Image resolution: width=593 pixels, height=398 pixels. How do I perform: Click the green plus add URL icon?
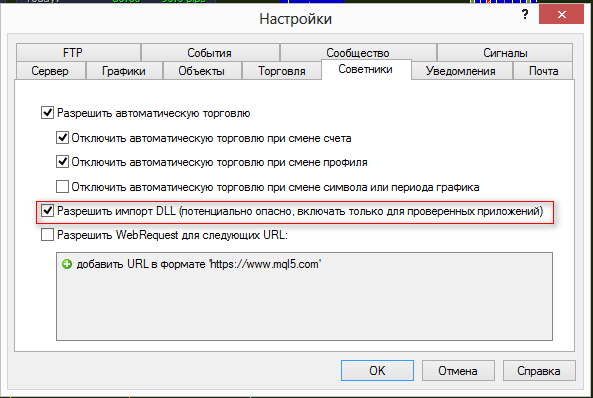click(67, 264)
